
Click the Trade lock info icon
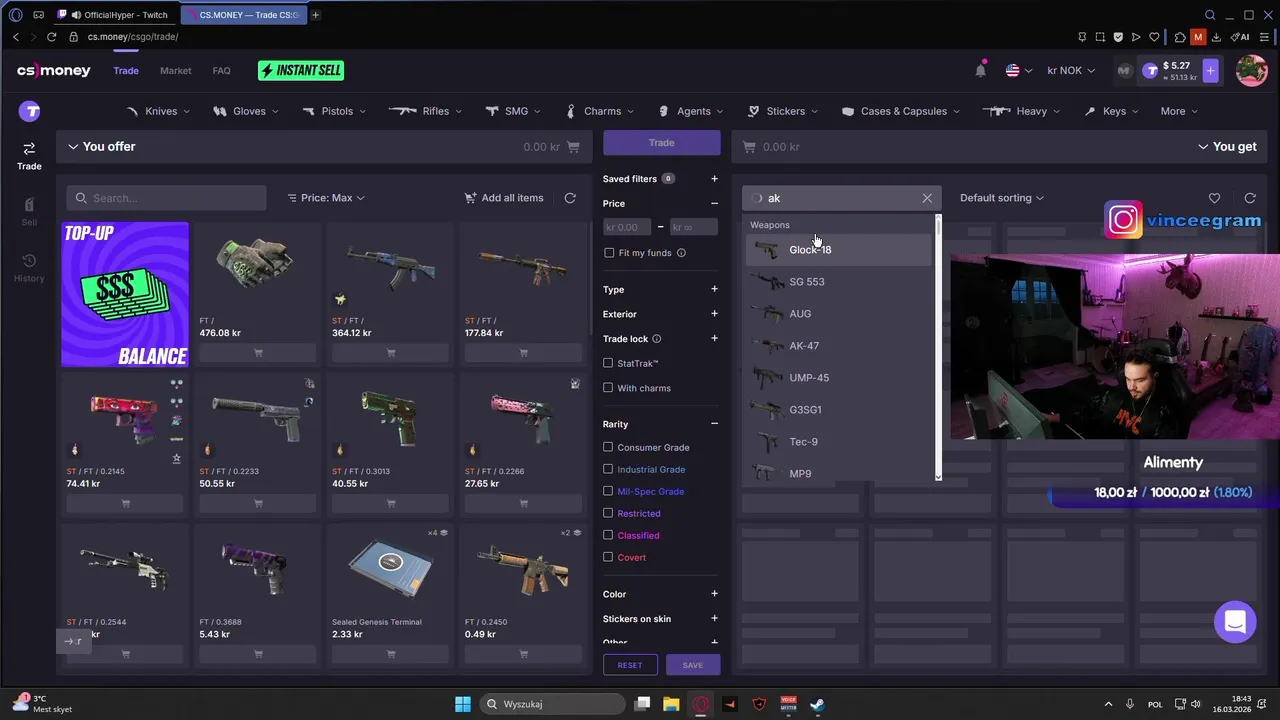click(657, 339)
